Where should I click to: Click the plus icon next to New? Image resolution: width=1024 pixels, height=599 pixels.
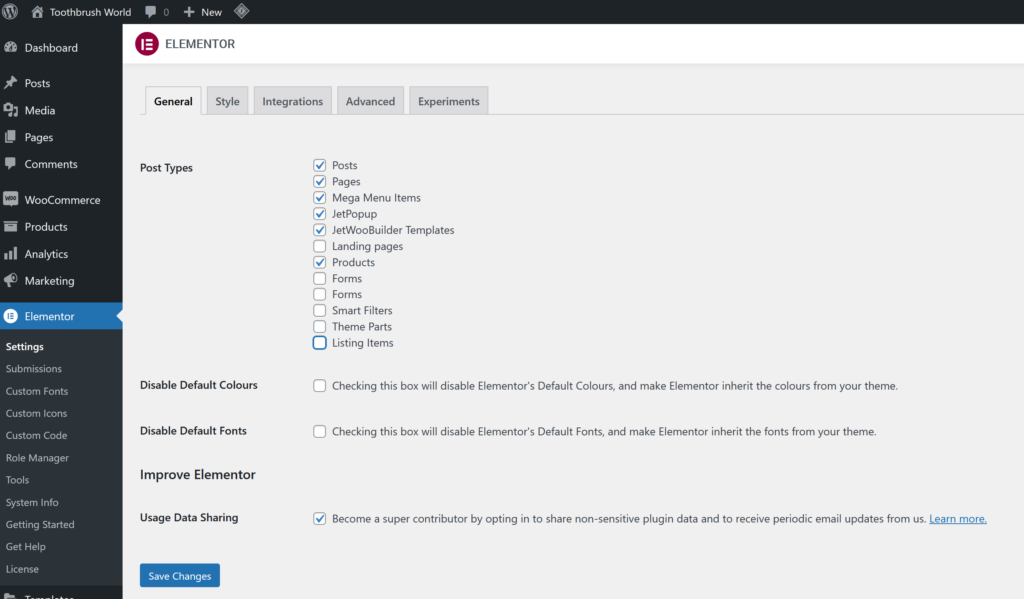pos(189,12)
